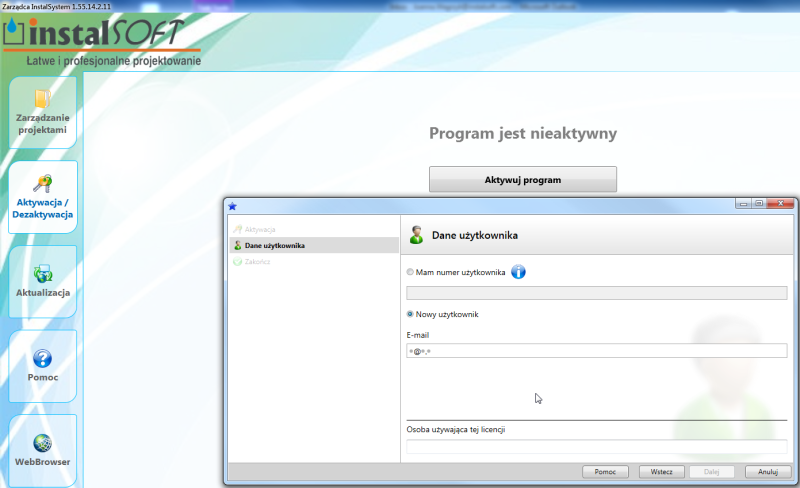Select 'Dane użytkownika' step in wizard list
Screen dimensions: 800x488
pyautogui.click(x=314, y=245)
